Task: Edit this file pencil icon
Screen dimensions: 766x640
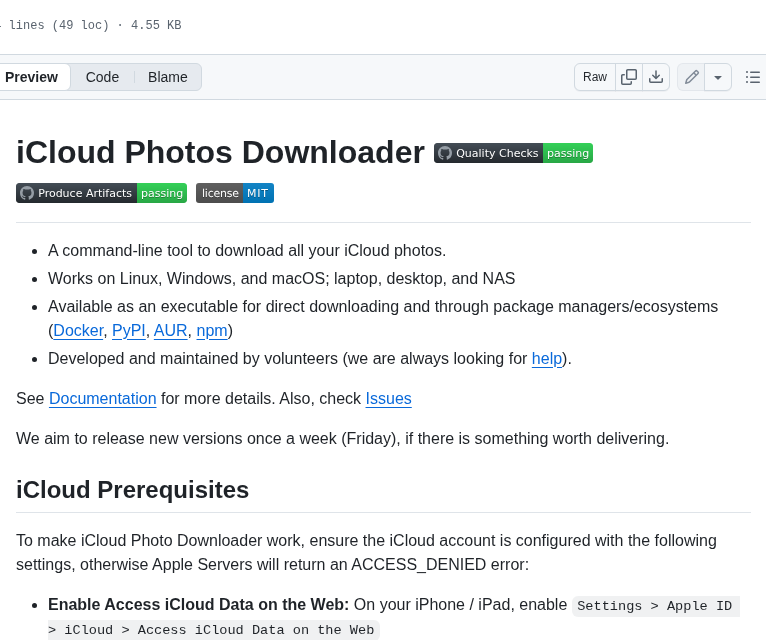Action: 691,77
